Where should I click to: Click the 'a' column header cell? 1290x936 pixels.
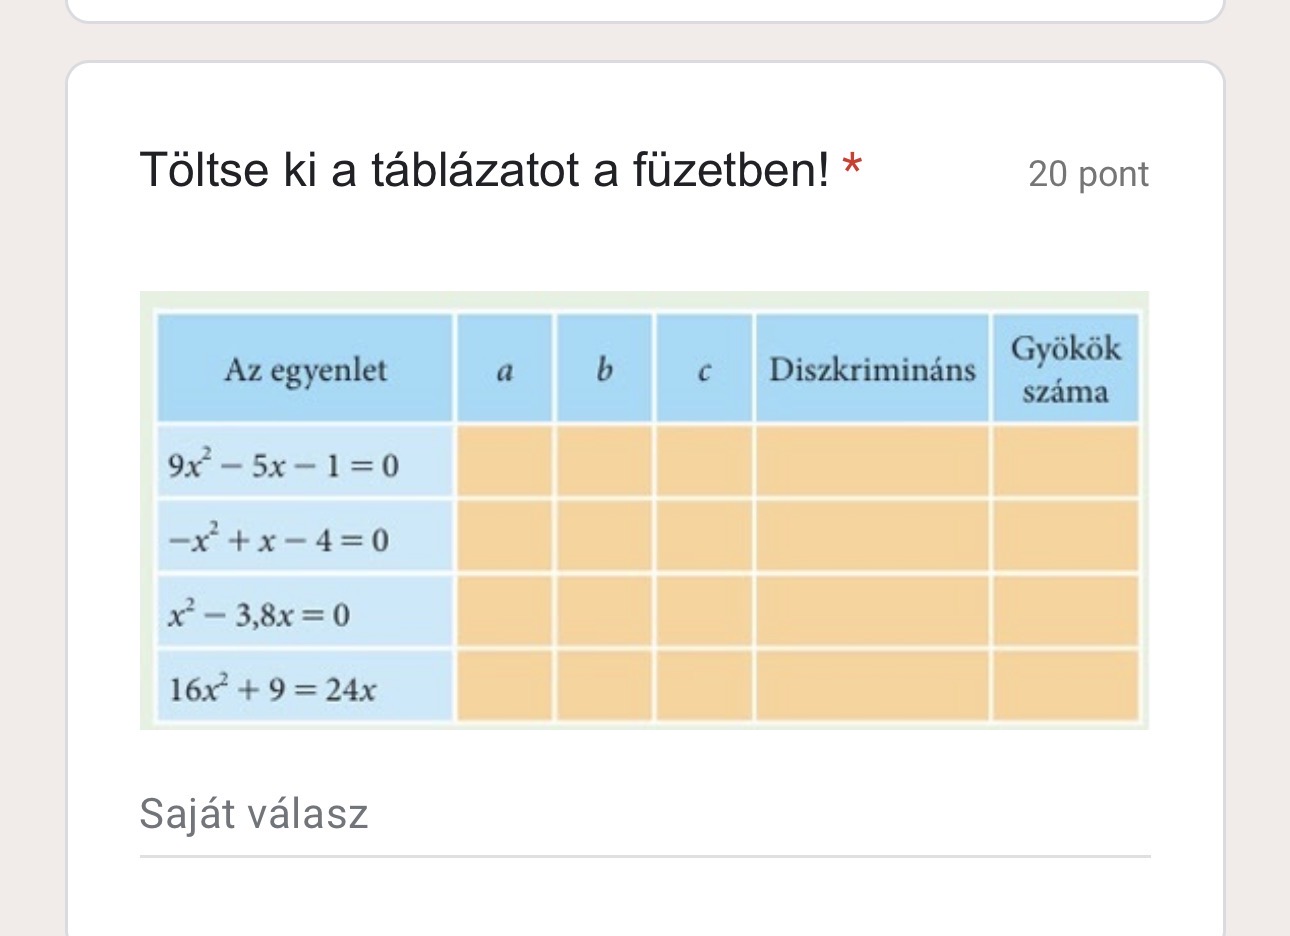[x=504, y=370]
